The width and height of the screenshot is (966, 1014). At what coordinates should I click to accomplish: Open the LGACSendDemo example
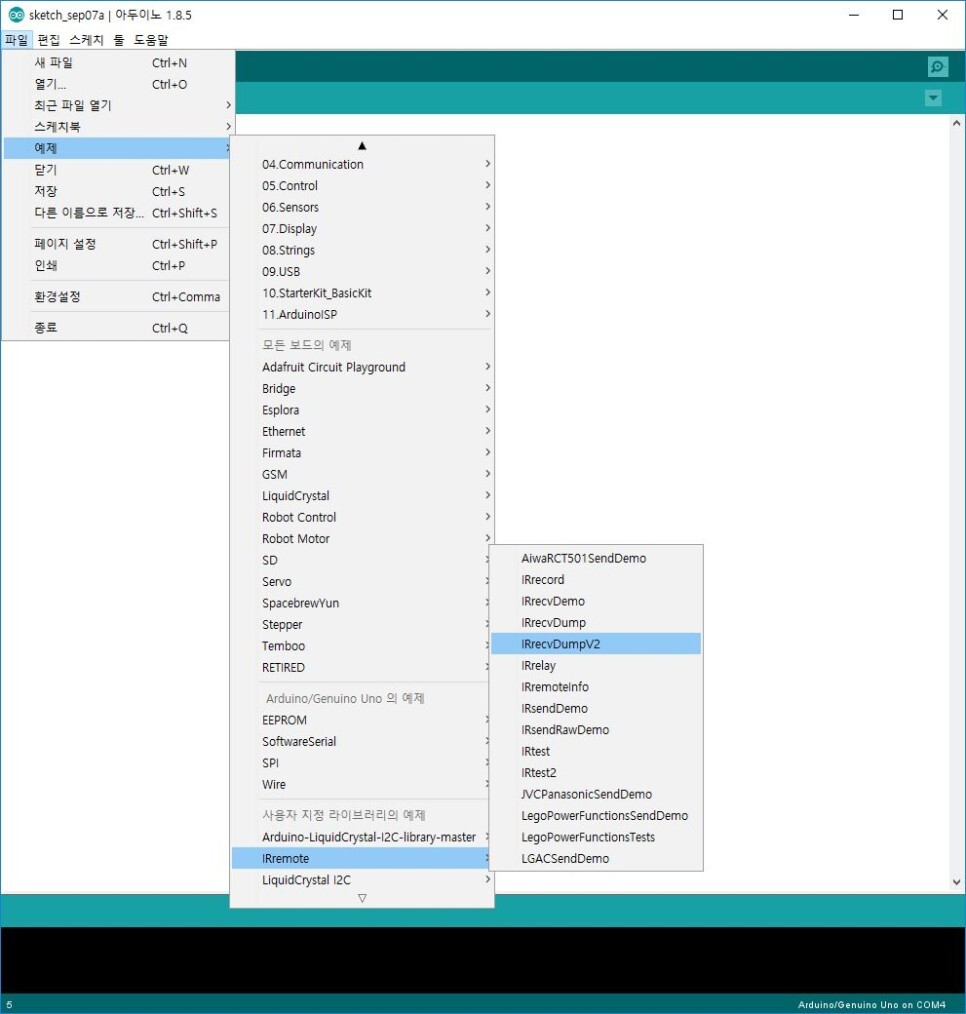pyautogui.click(x=596, y=858)
